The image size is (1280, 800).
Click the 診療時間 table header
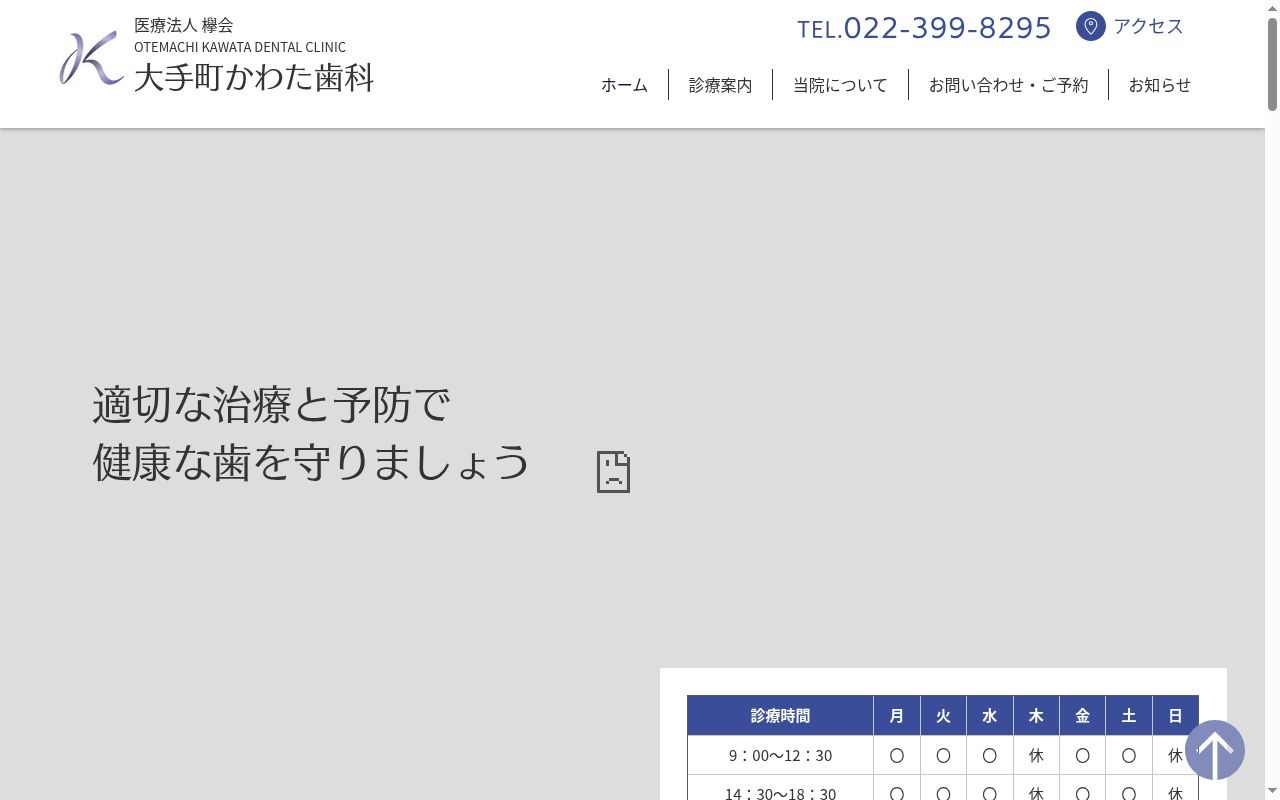coord(780,715)
